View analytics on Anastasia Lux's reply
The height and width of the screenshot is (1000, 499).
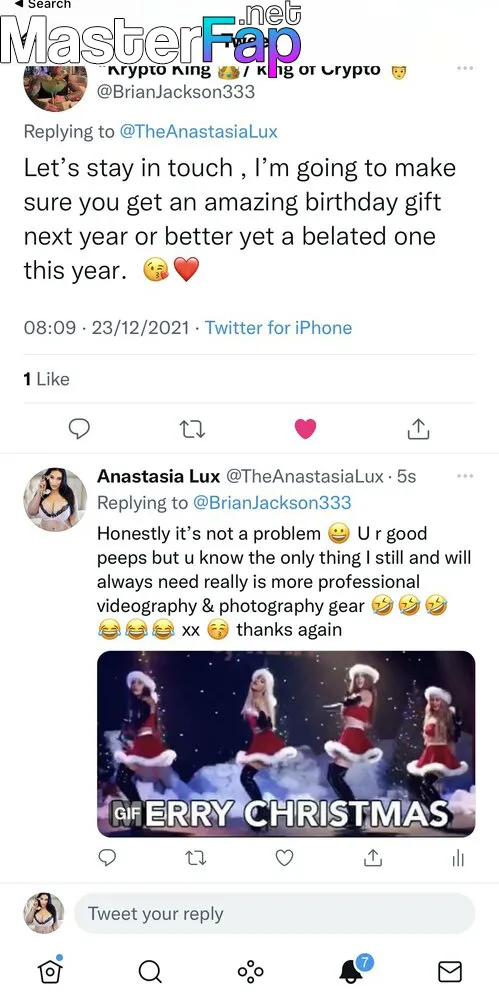458,858
